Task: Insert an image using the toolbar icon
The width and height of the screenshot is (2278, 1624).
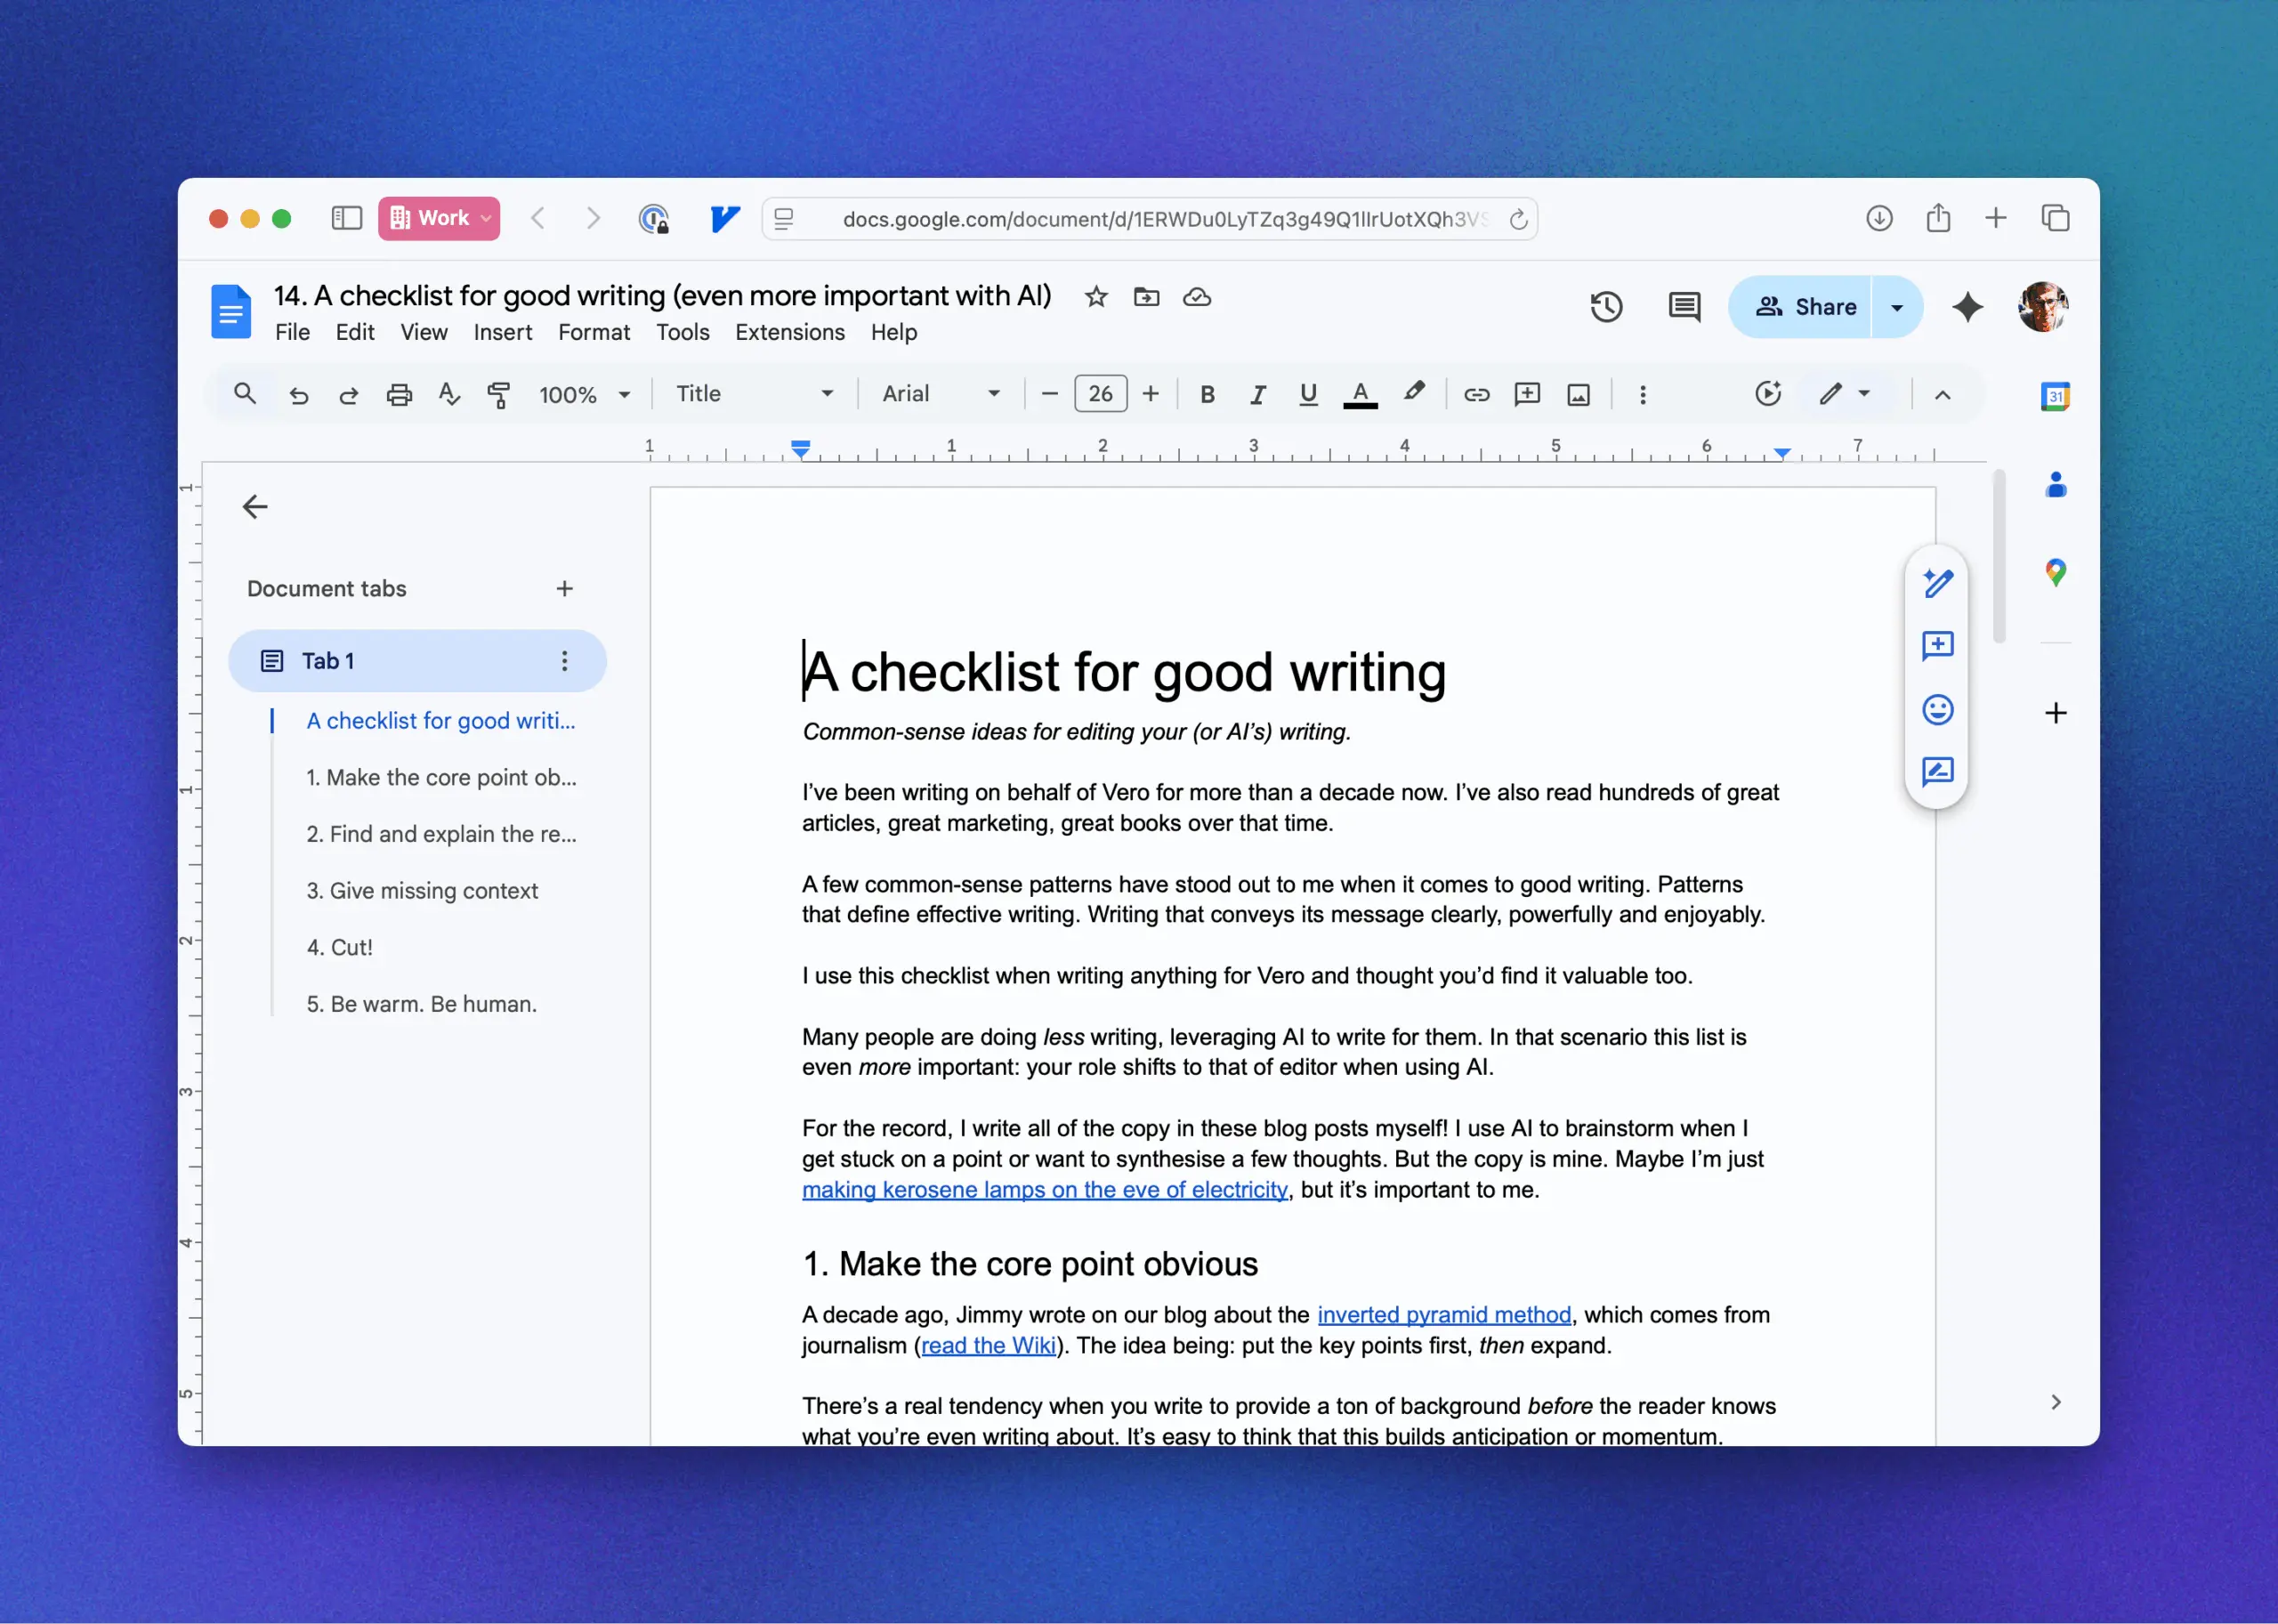Action: click(x=1578, y=394)
